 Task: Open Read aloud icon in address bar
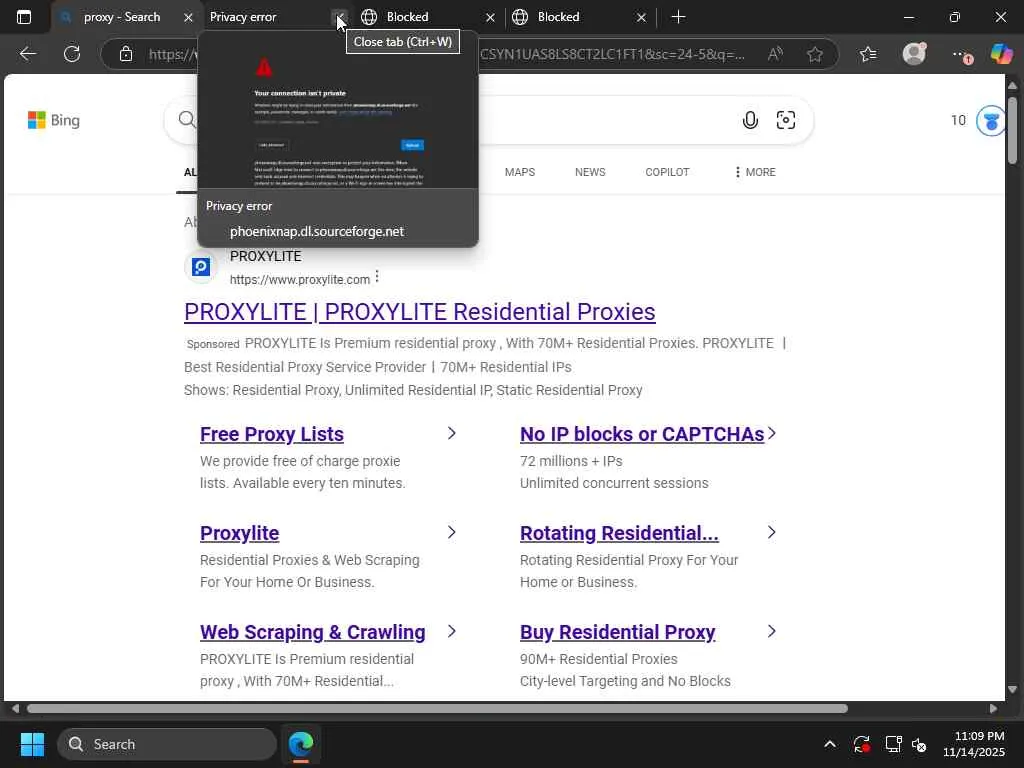click(x=775, y=54)
